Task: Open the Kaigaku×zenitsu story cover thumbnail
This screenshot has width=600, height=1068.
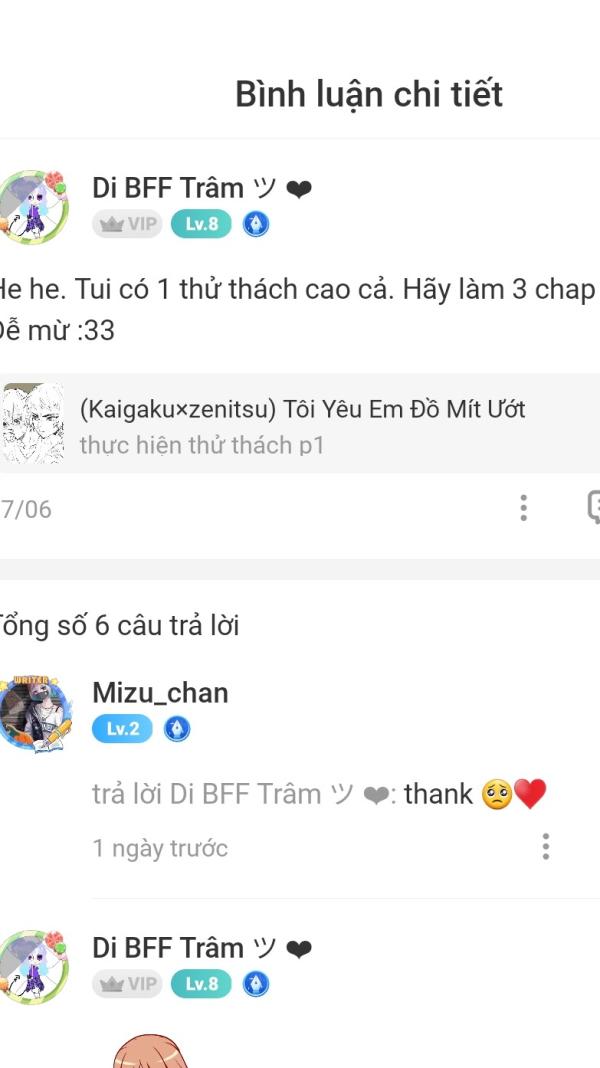Action: (x=33, y=423)
